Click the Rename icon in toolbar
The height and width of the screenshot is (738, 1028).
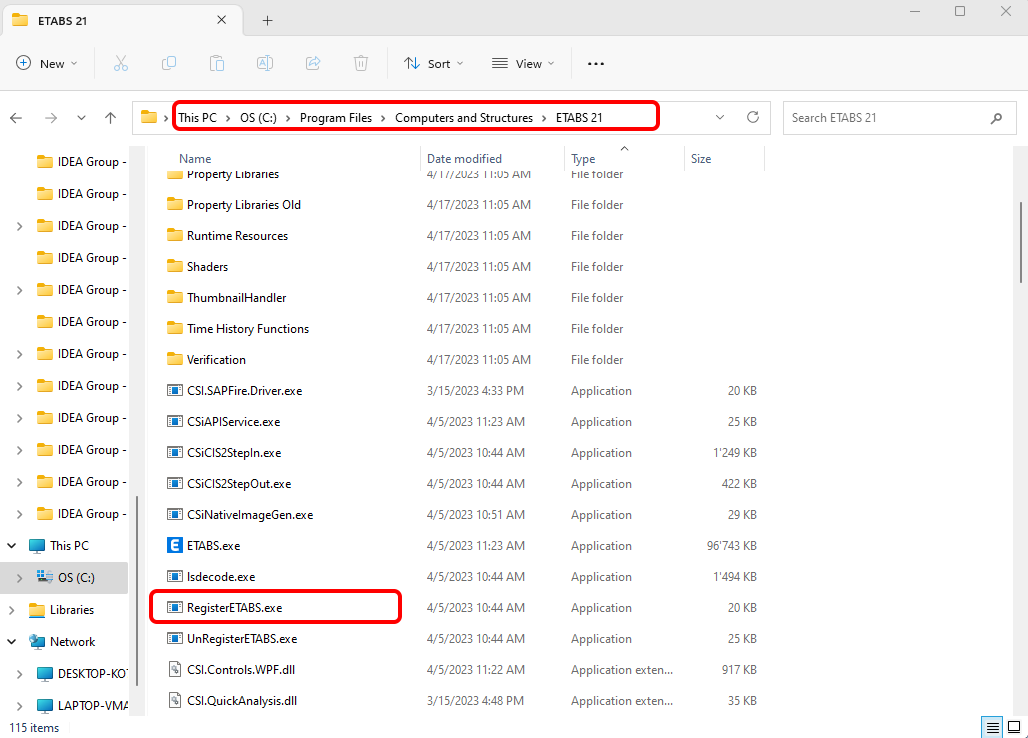(265, 63)
